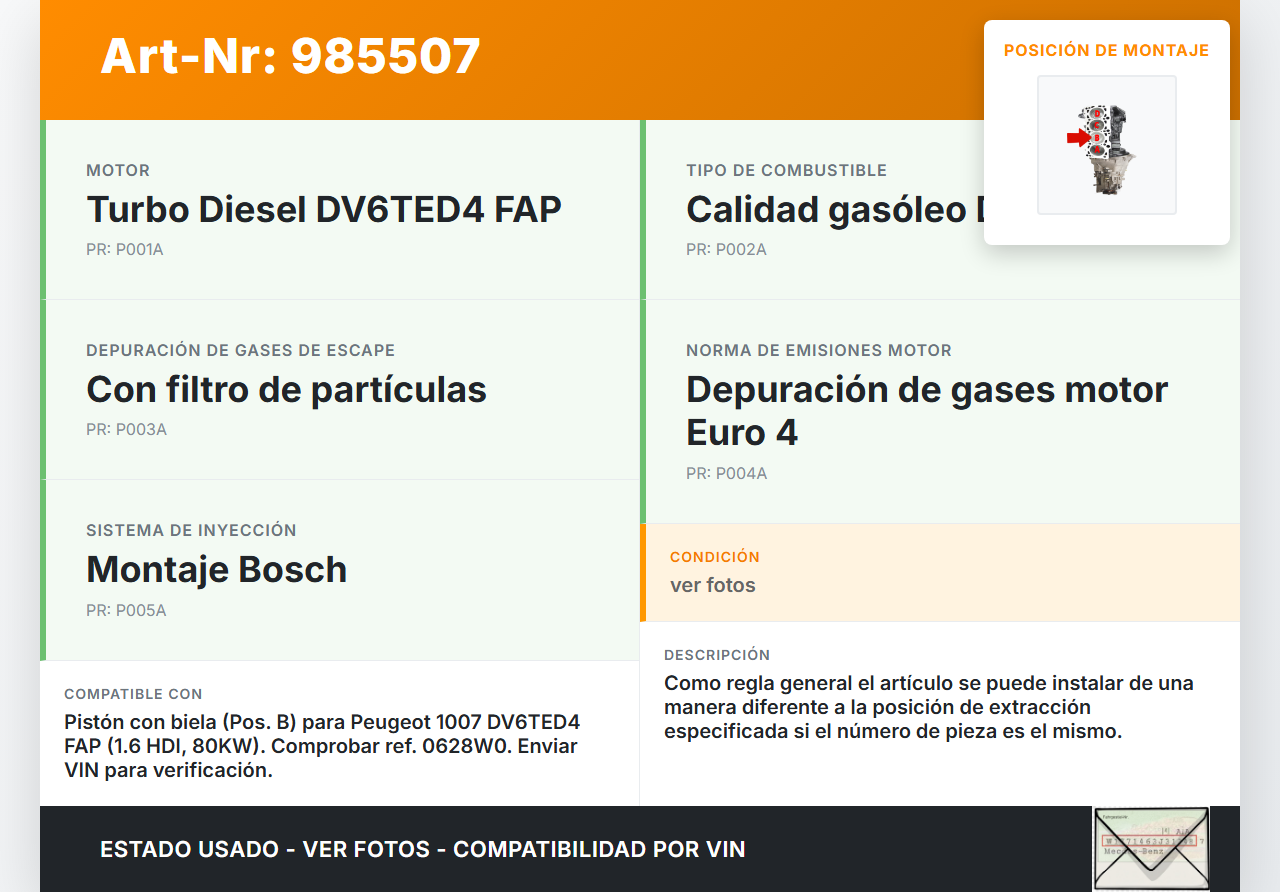Screen dimensions: 1280x892
Task: Click the footer "ESTADO USADO - VER FOTOS" banner text
Action: pos(423,849)
